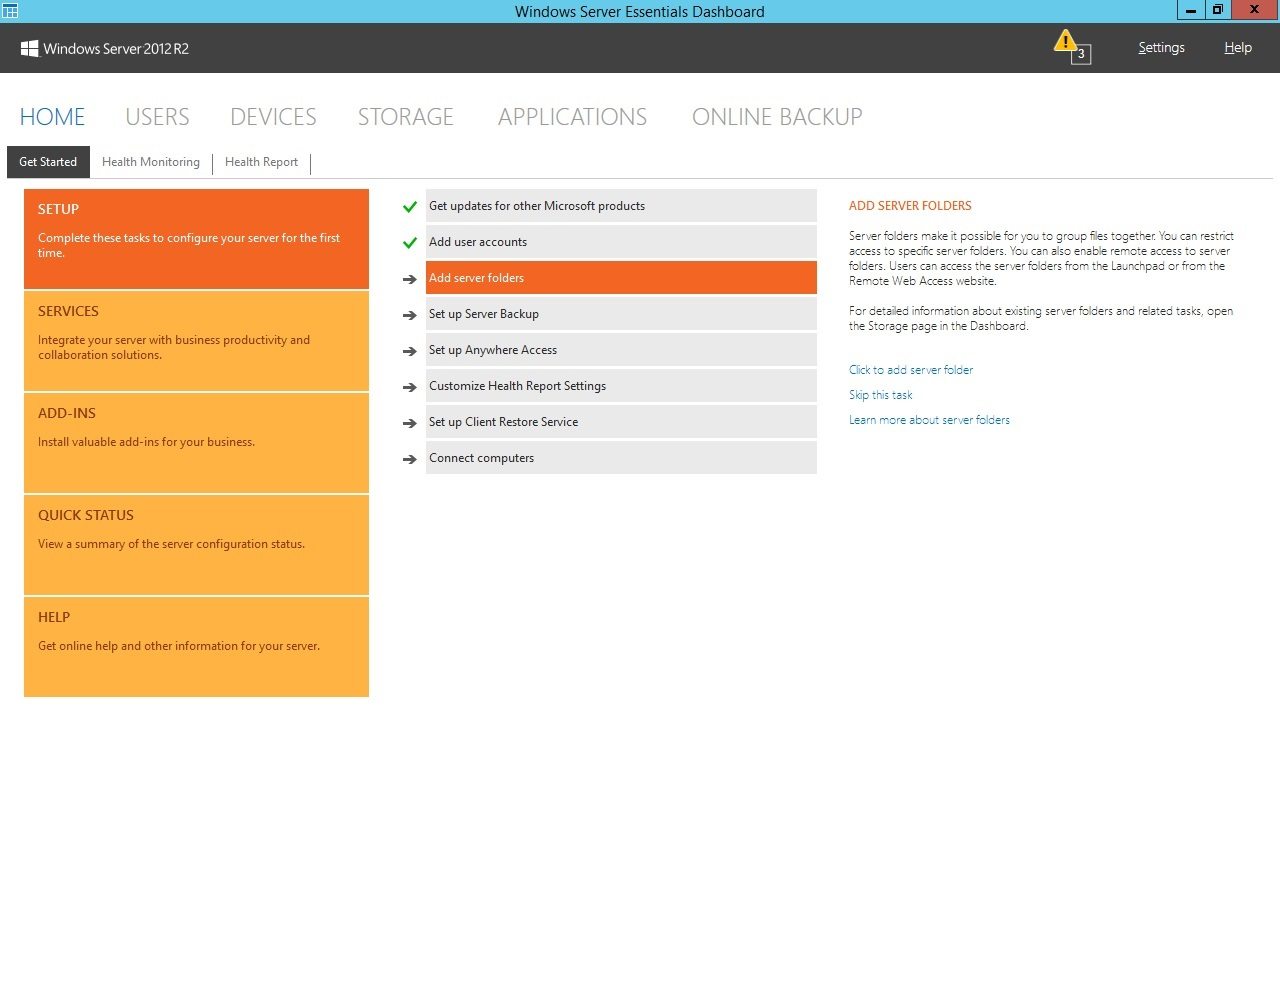The image size is (1280, 984).
Task: Open Learn more about server folders
Action: click(x=929, y=420)
